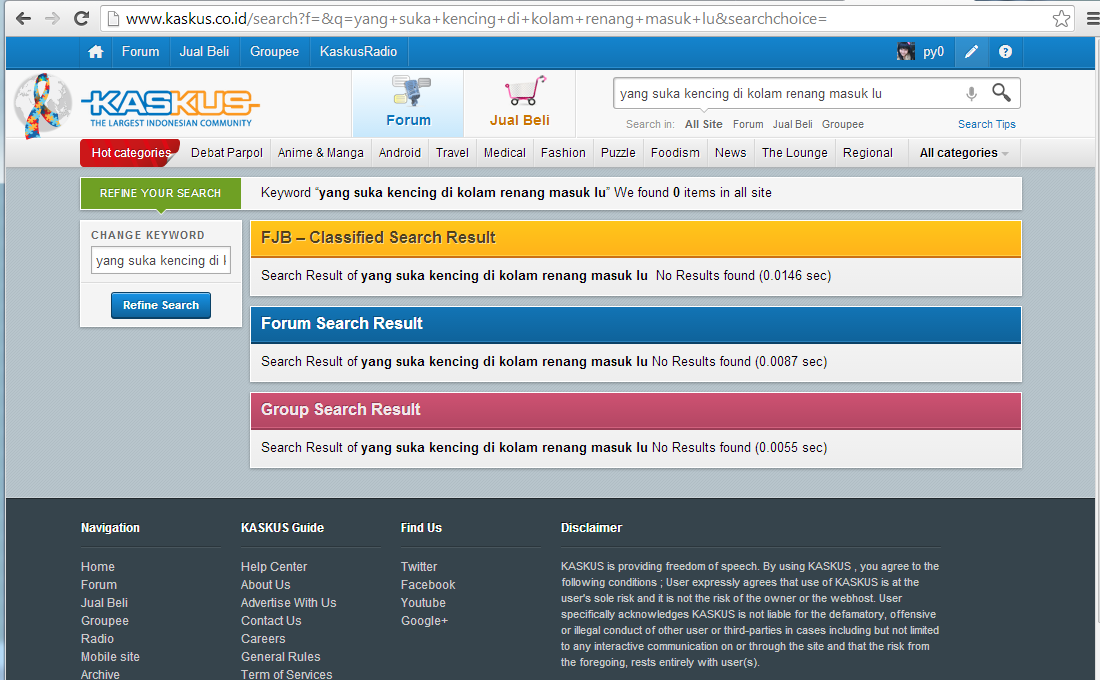This screenshot has height=680, width=1100.
Task: Open the Medical category
Action: [504, 153]
